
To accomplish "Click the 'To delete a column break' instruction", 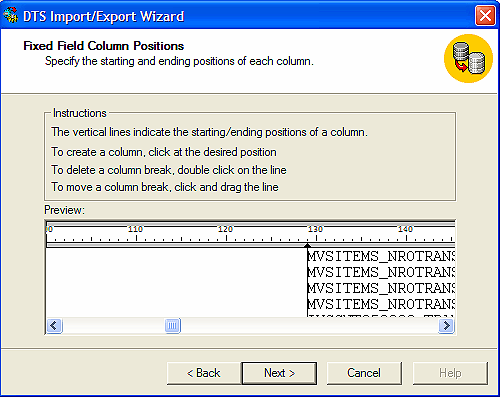I will pyautogui.click(x=169, y=170).
